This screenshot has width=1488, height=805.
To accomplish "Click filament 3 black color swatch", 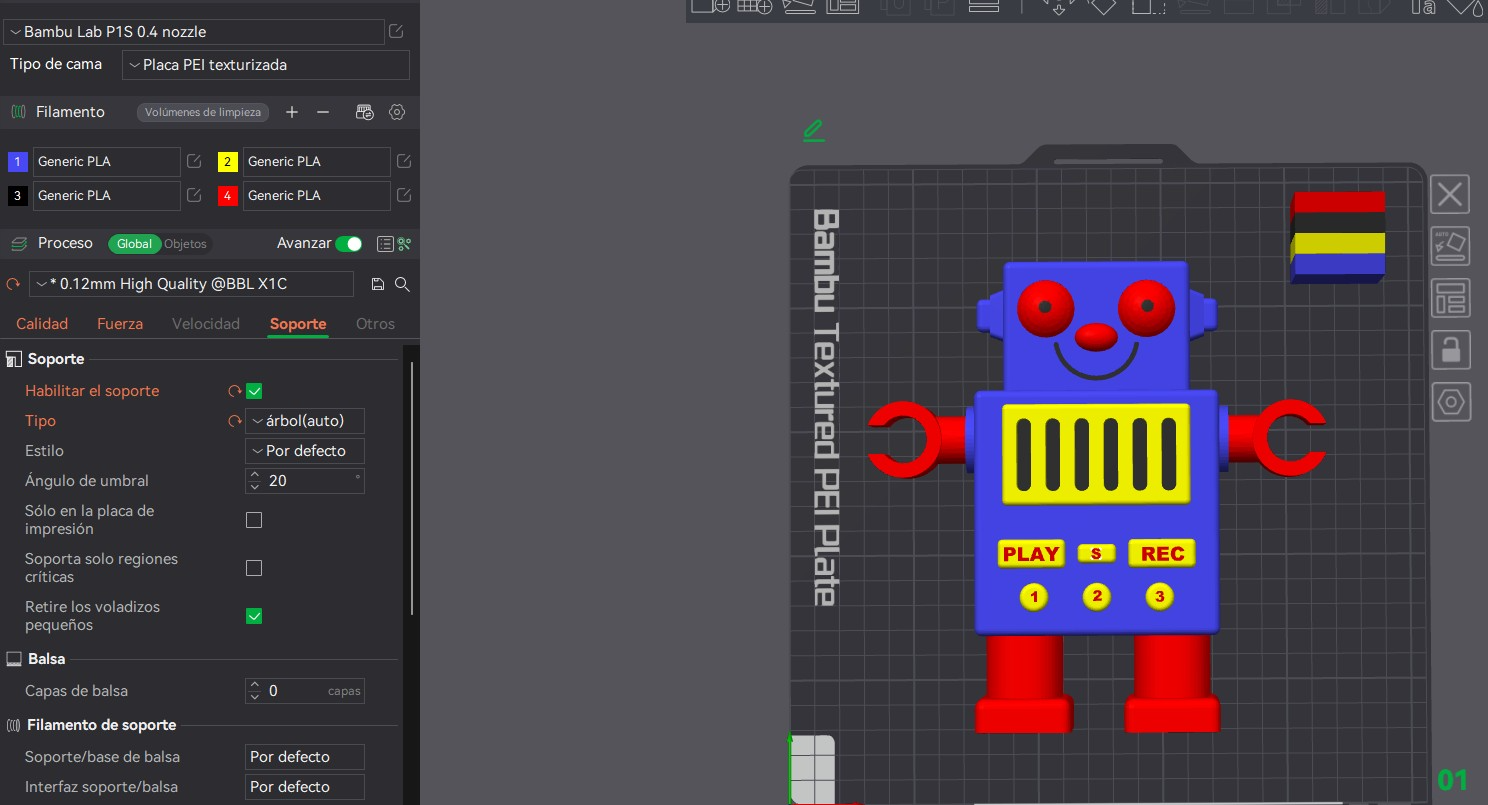I will (x=17, y=195).
